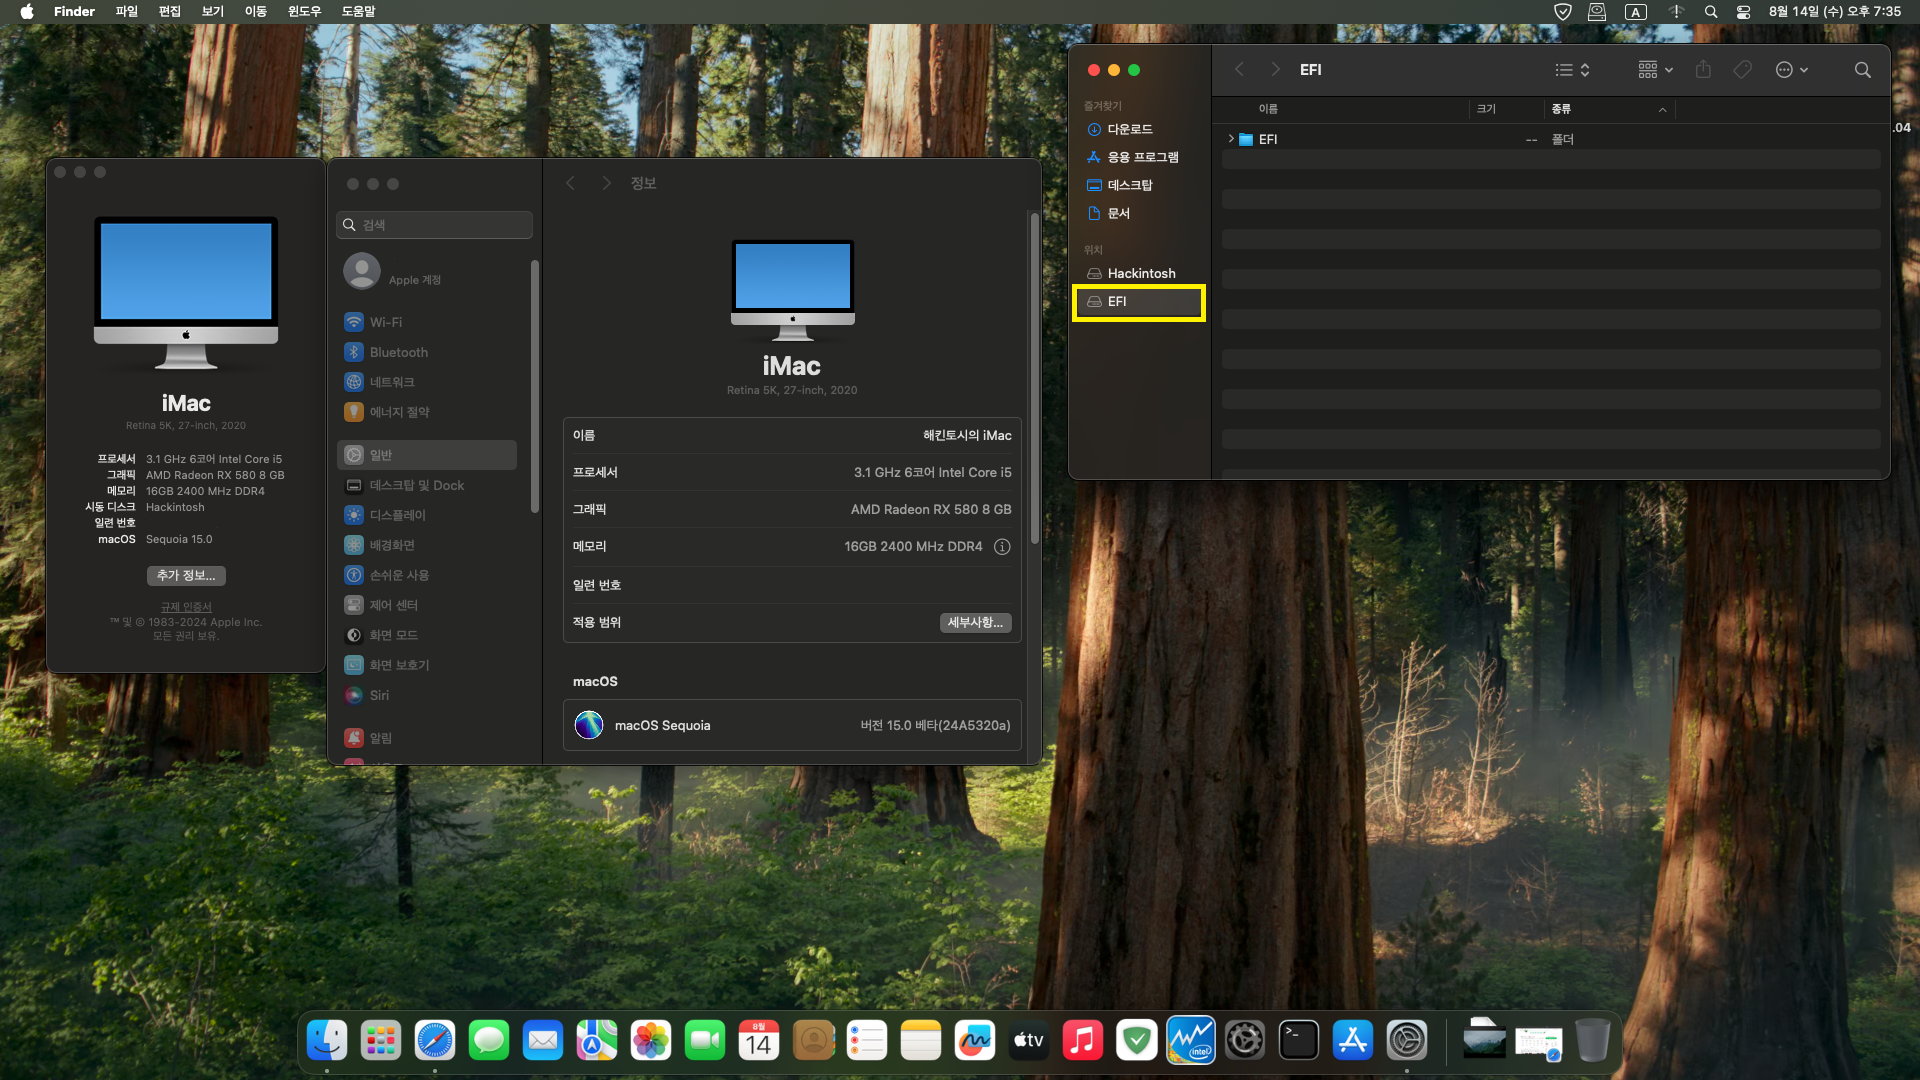Viewport: 1920px width, 1080px height.
Task: Open the Apple menu
Action: [27, 12]
